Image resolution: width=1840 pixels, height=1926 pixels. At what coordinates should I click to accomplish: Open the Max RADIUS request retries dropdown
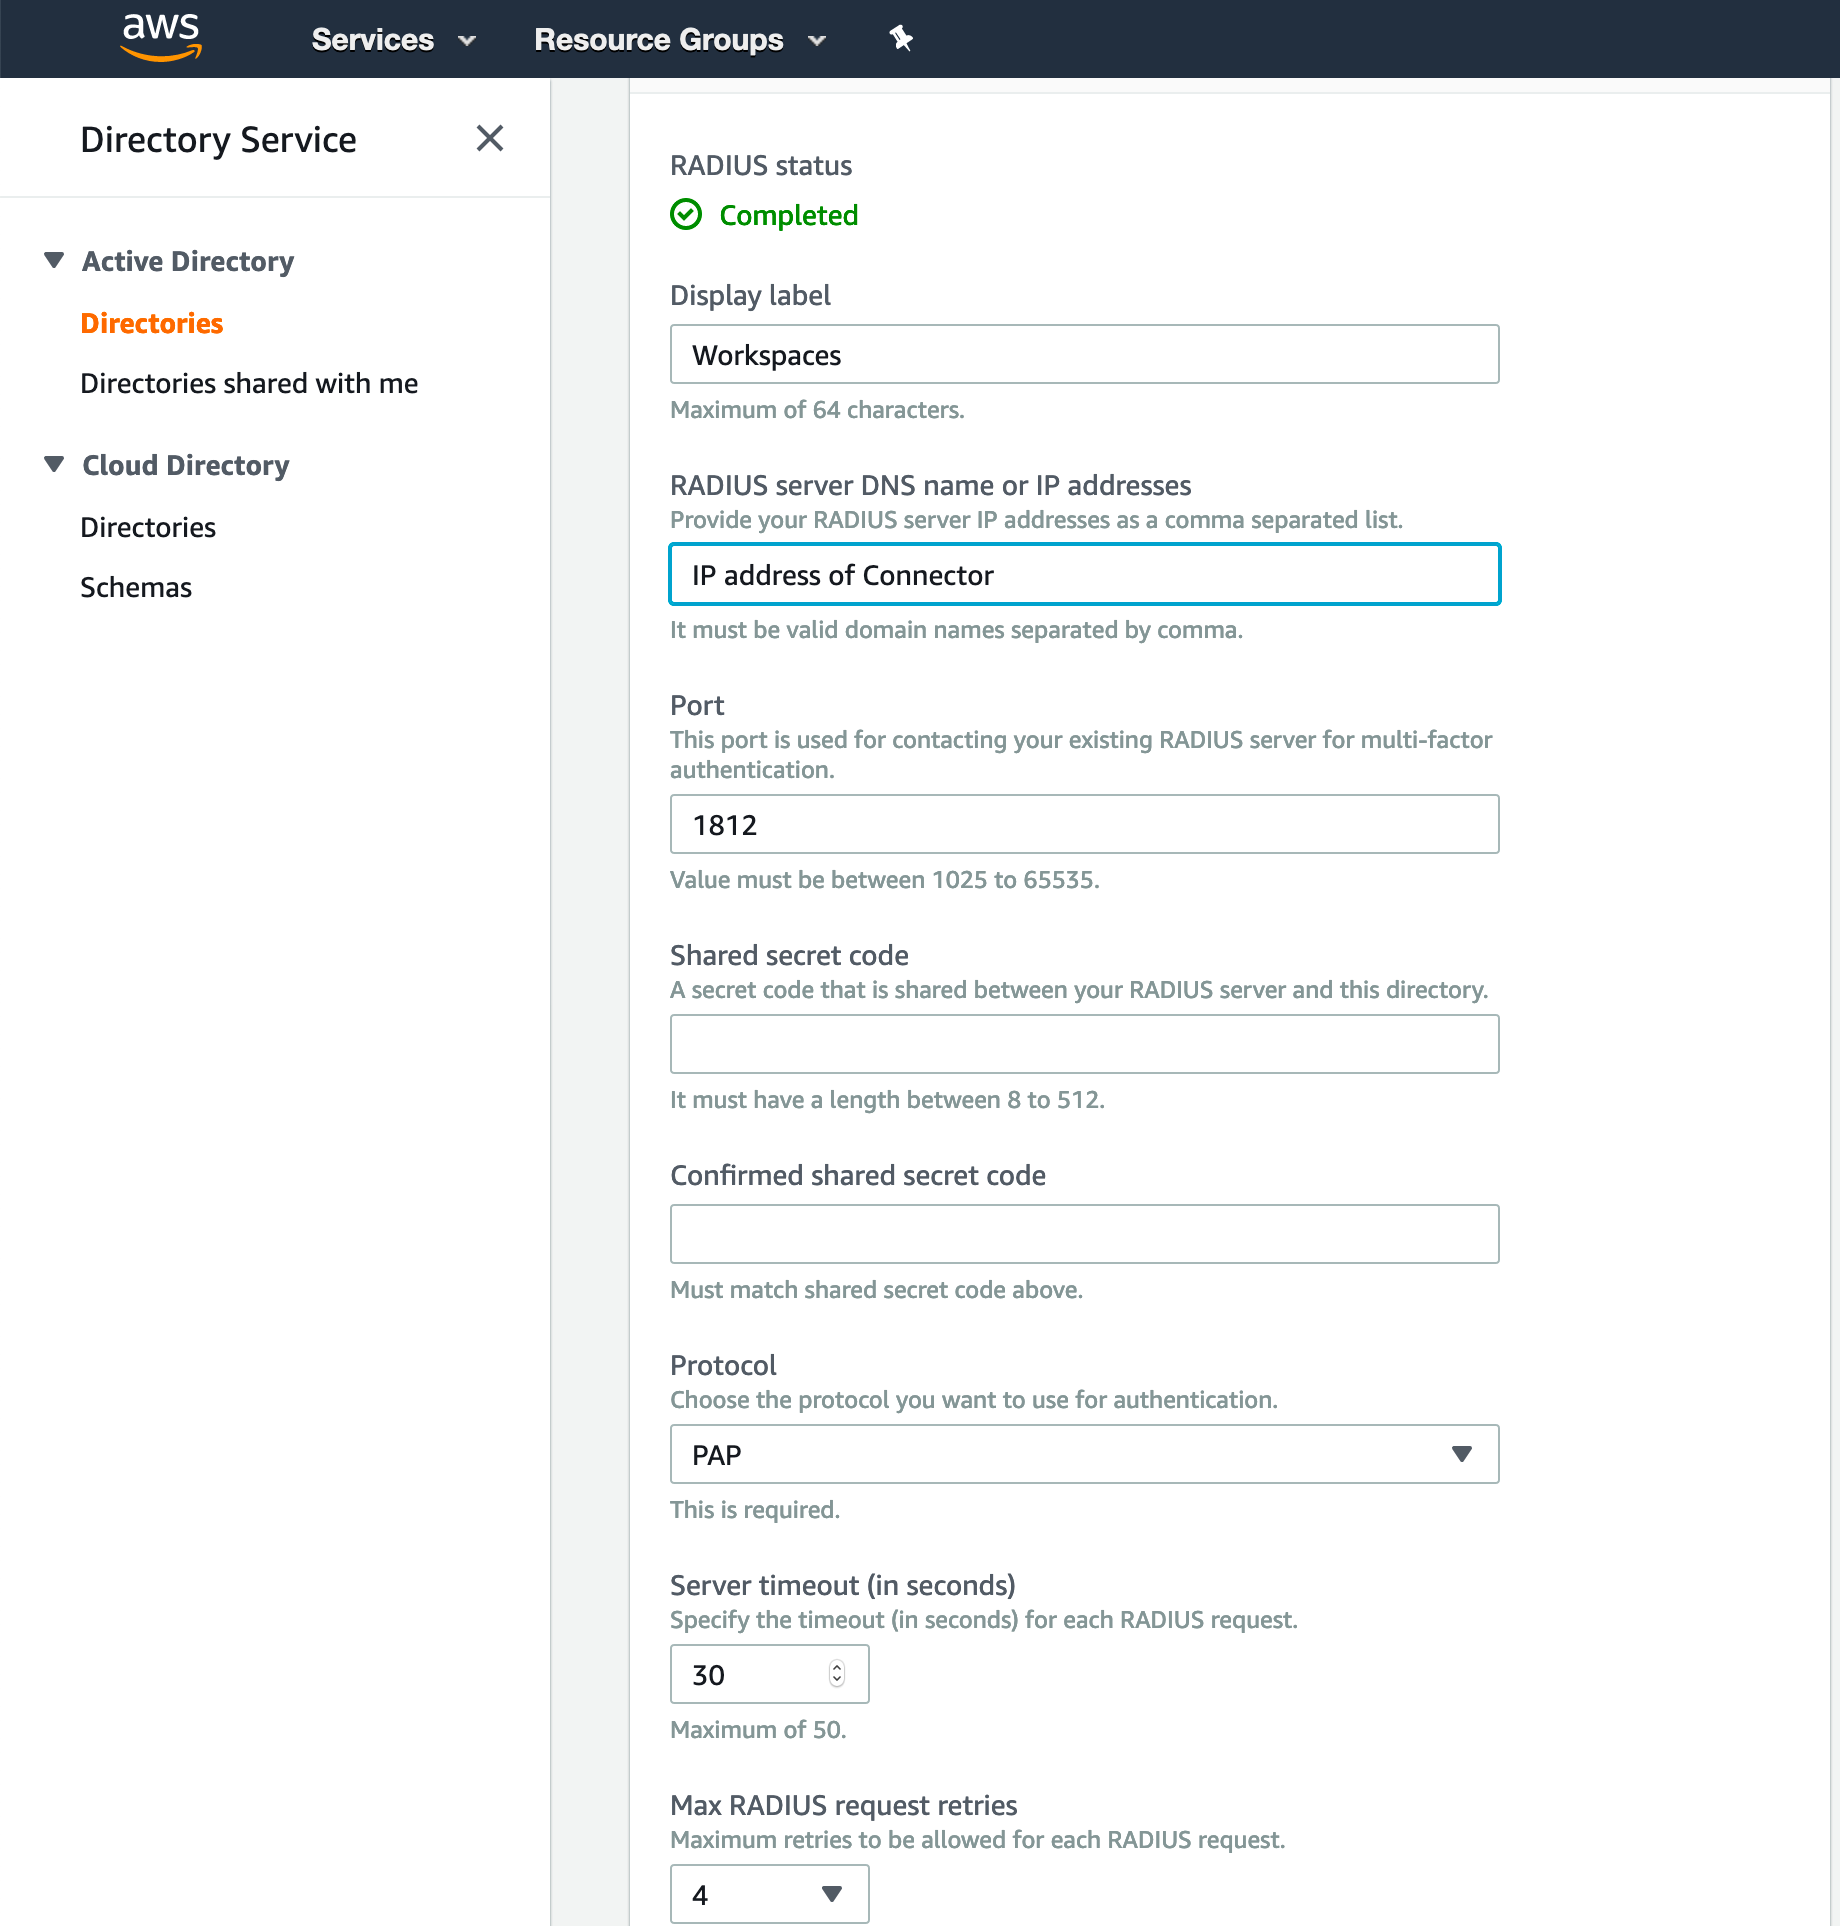(x=769, y=1893)
